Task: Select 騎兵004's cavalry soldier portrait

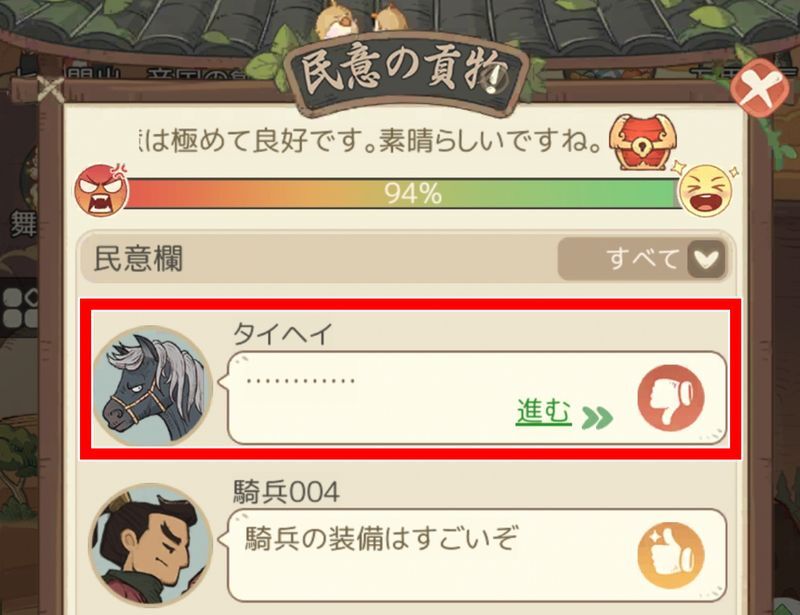Action: point(151,545)
